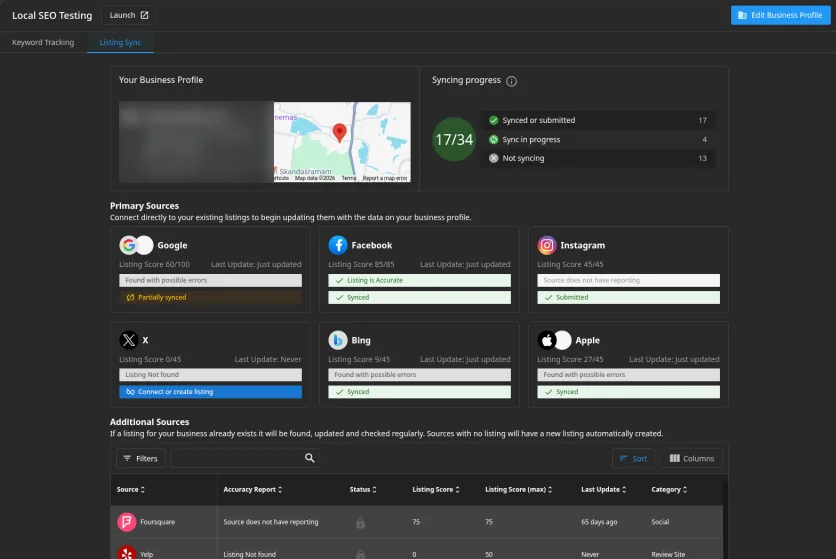Click the Facebook logo icon
The image size is (836, 559).
[337, 245]
